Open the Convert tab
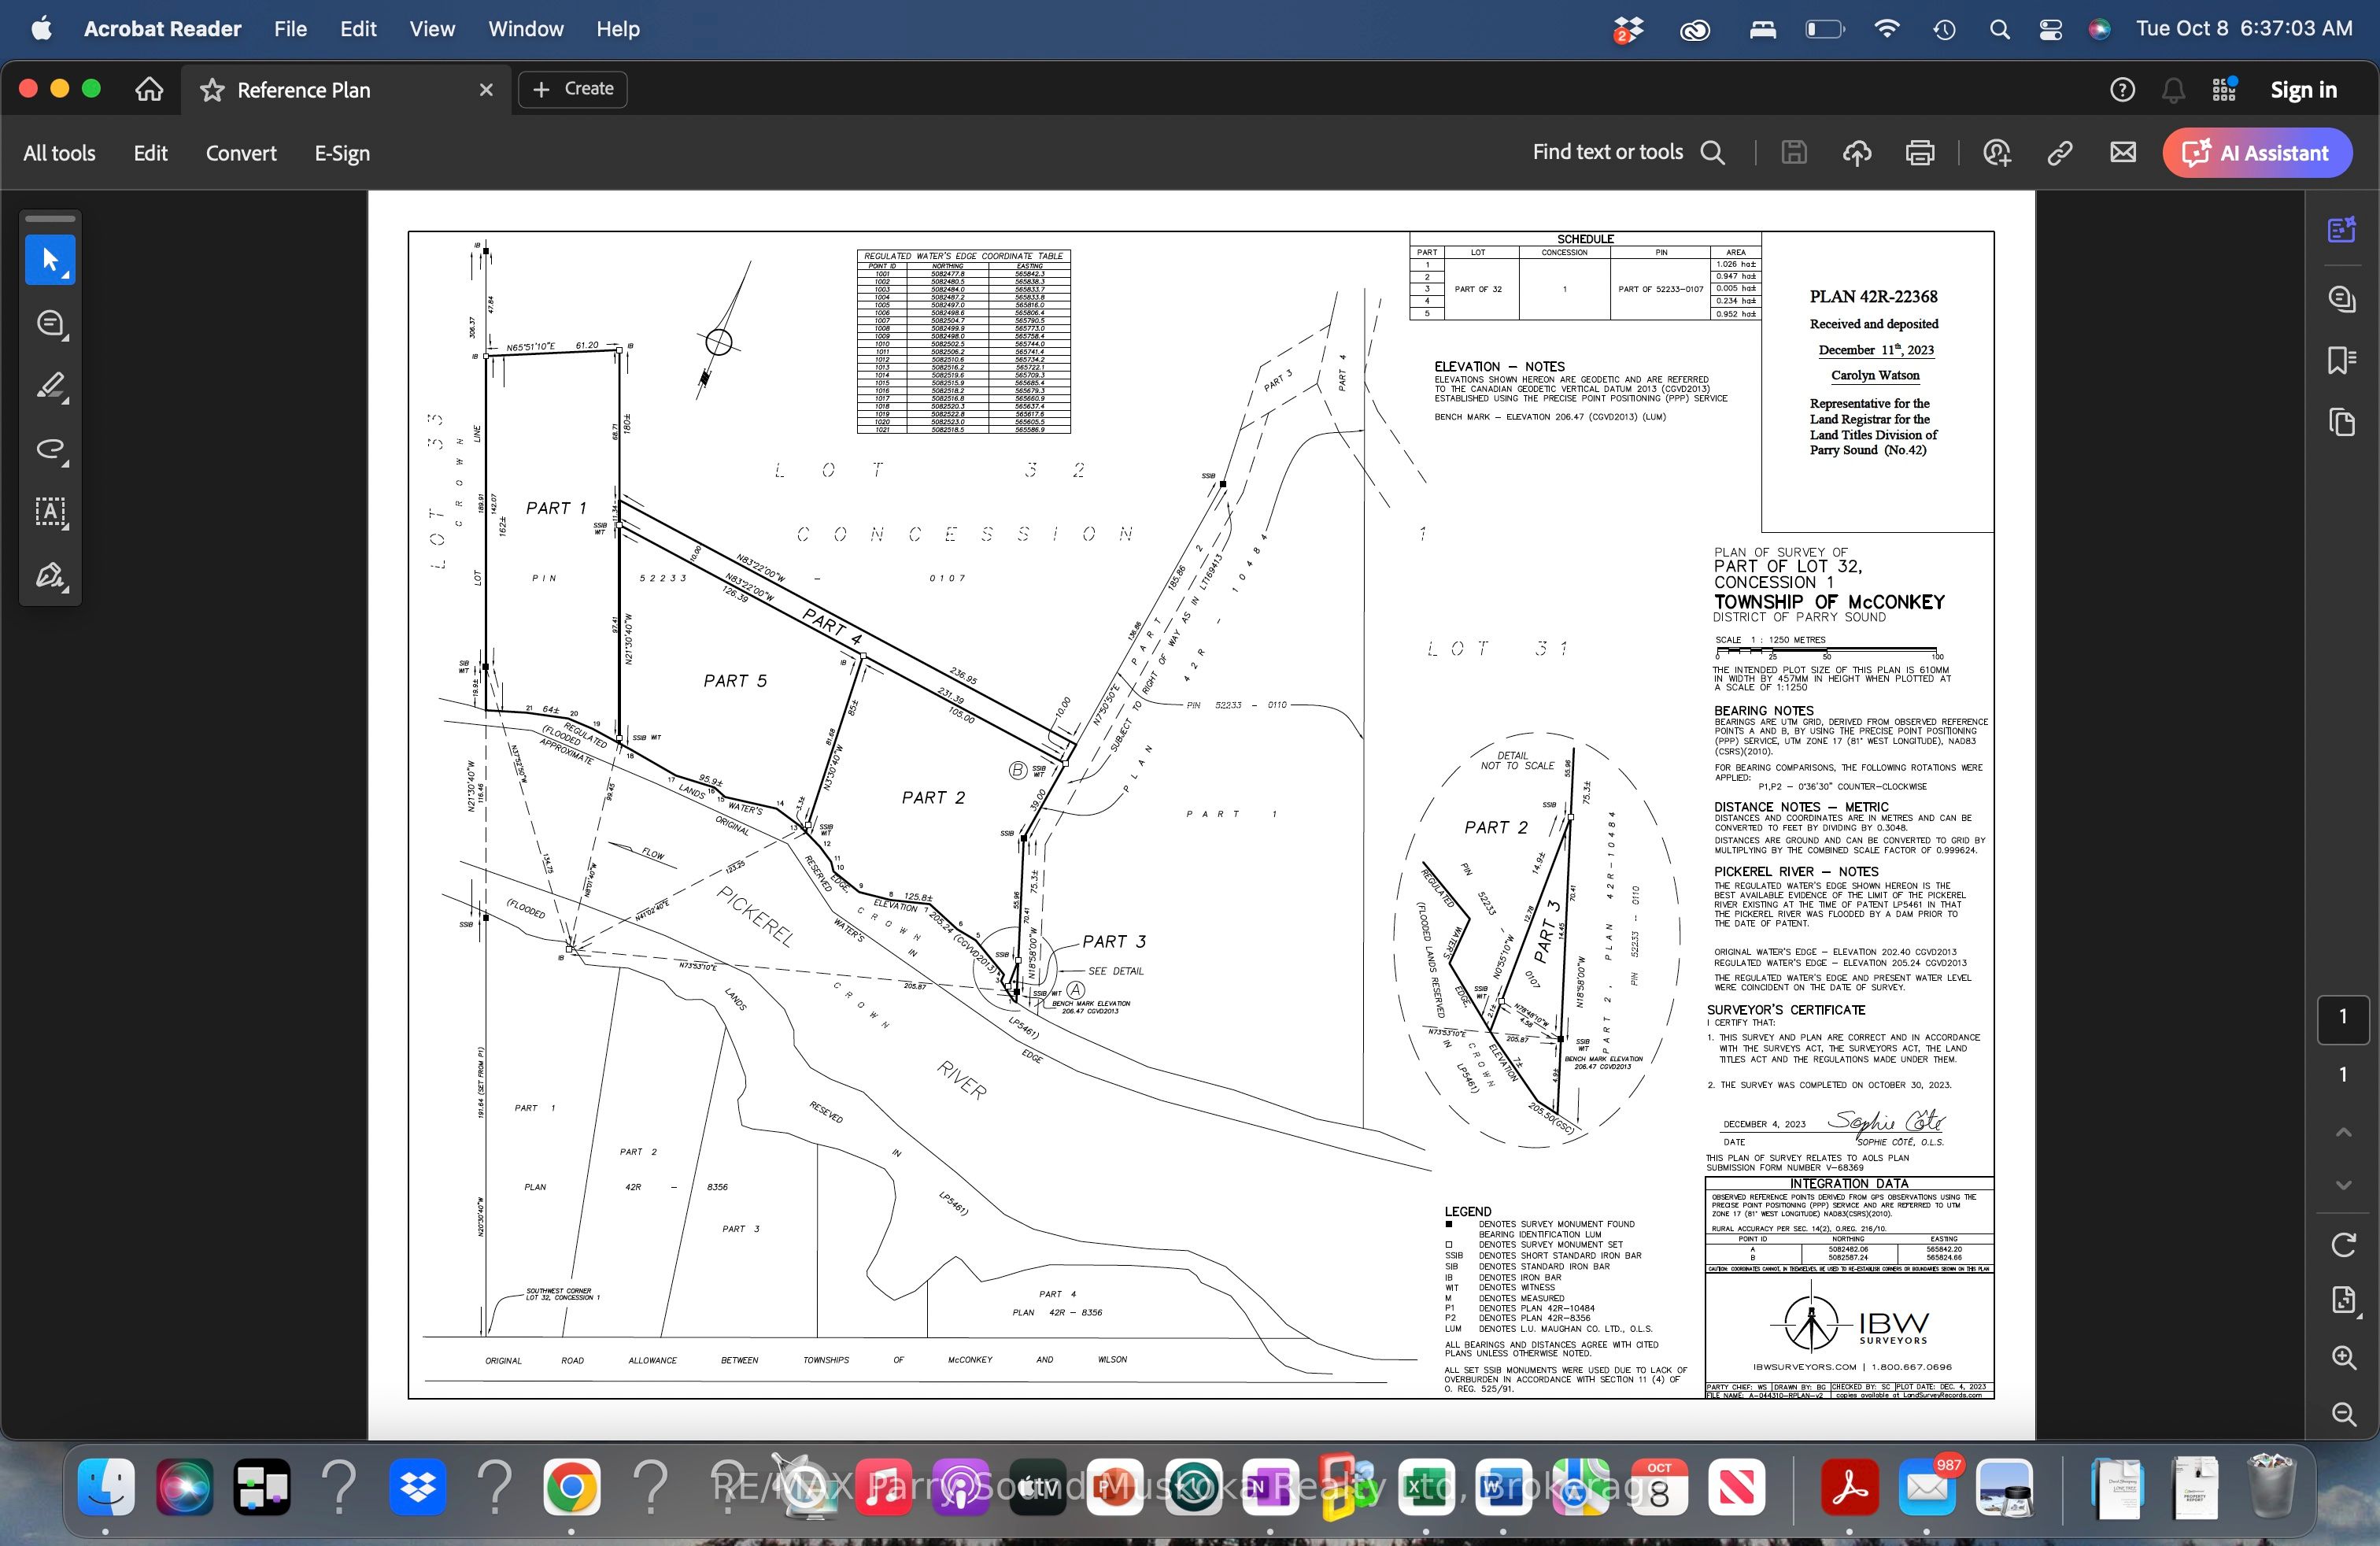The width and height of the screenshot is (2380, 1546). click(x=241, y=153)
